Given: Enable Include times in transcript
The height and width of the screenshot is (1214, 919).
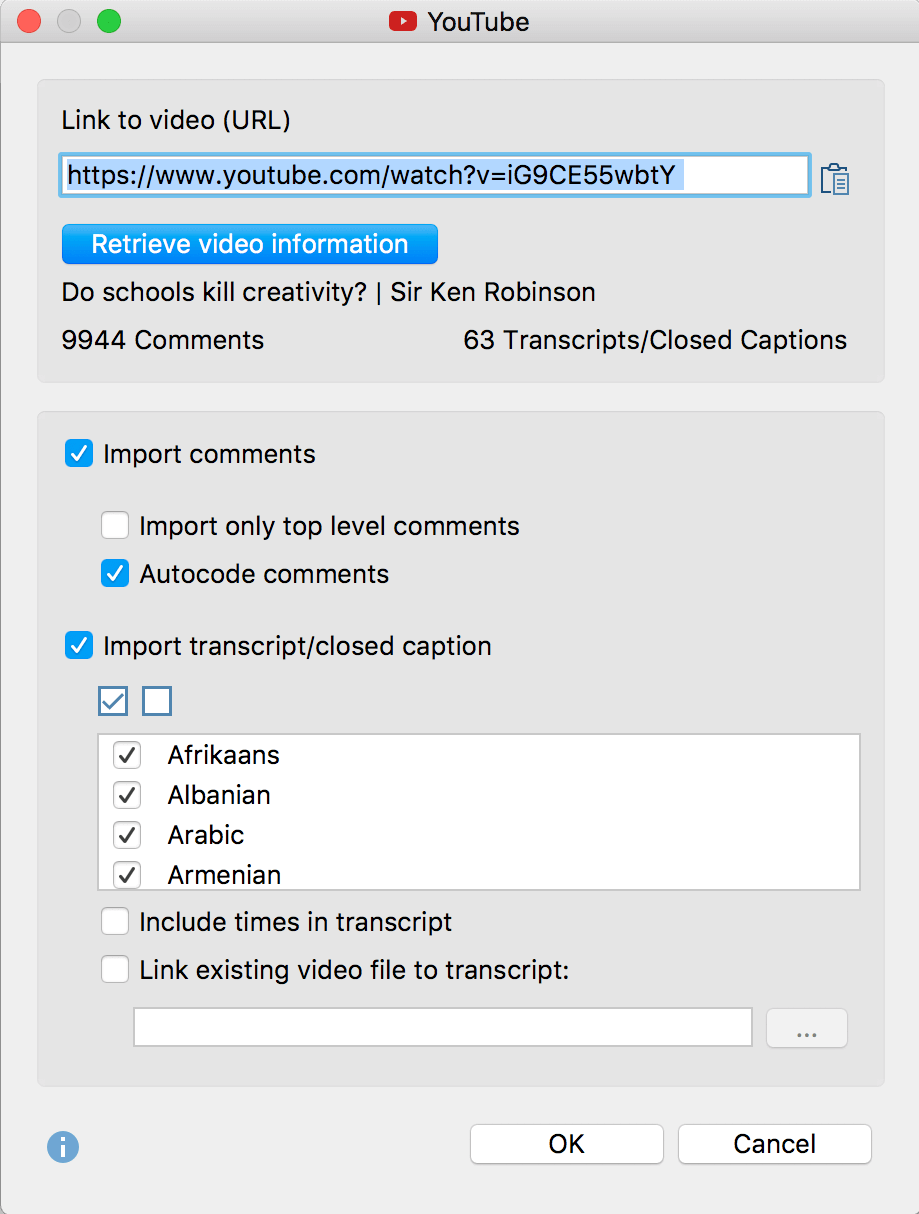Looking at the screenshot, I should (x=115, y=921).
